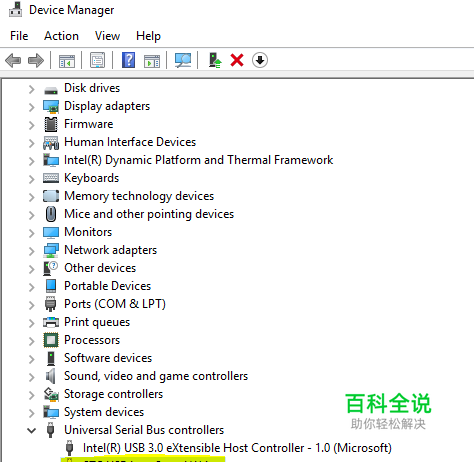The width and height of the screenshot is (474, 462).
Task: Select Storage controllers label
Action: pyautogui.click(x=113, y=394)
